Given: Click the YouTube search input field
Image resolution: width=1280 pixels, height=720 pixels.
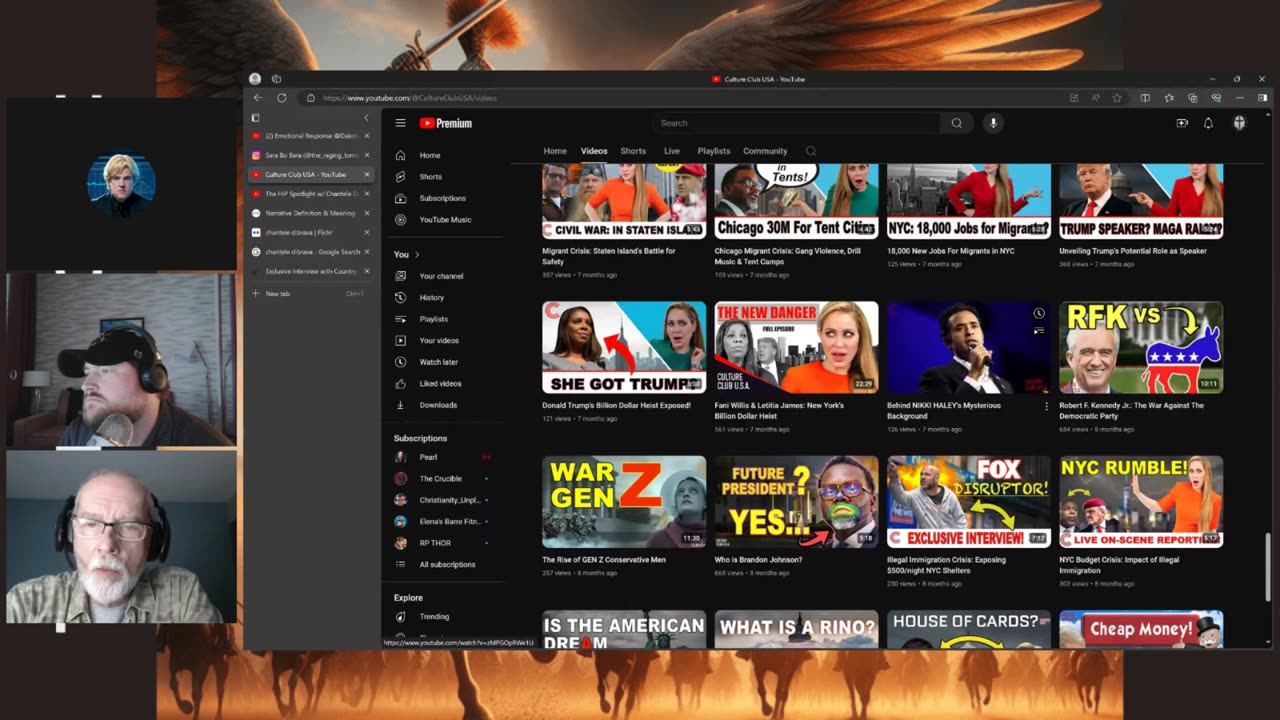Looking at the screenshot, I should tap(796, 123).
